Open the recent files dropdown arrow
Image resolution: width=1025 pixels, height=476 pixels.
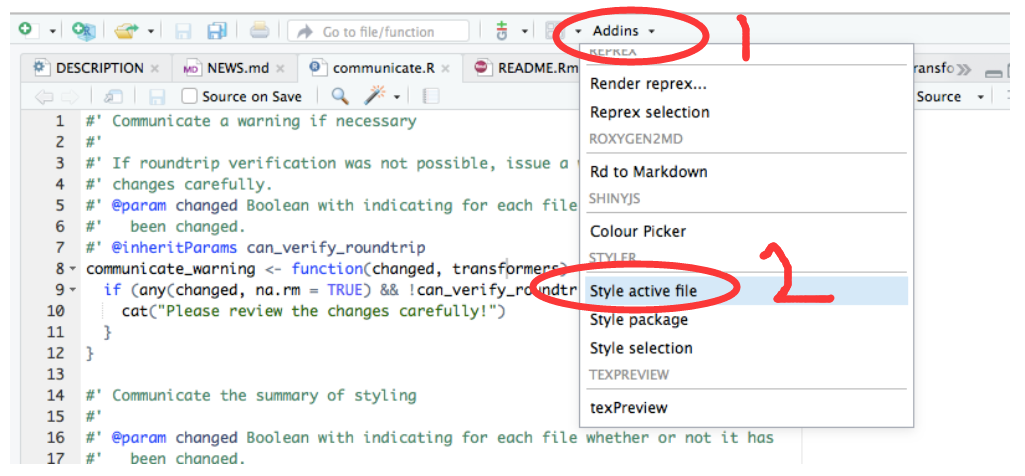click(150, 32)
